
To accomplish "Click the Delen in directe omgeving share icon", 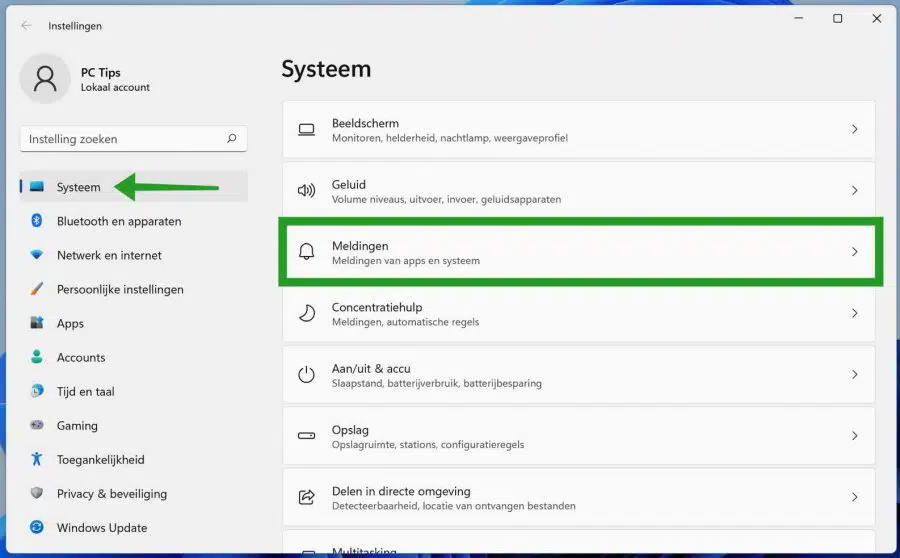I will (307, 497).
